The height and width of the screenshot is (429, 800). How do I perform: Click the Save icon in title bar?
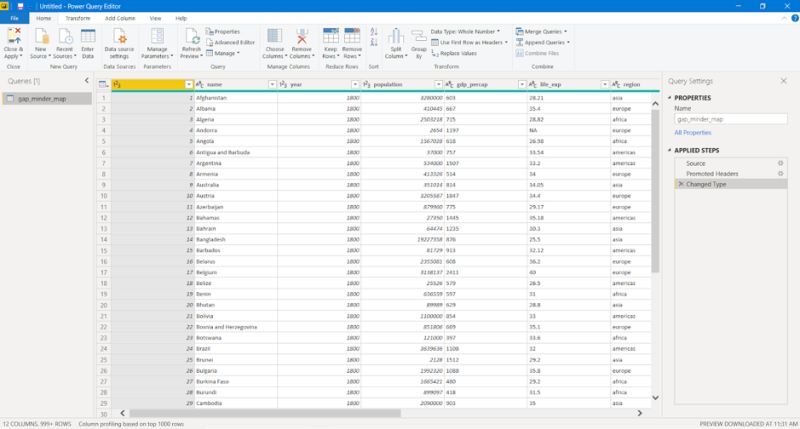(x=20, y=6)
